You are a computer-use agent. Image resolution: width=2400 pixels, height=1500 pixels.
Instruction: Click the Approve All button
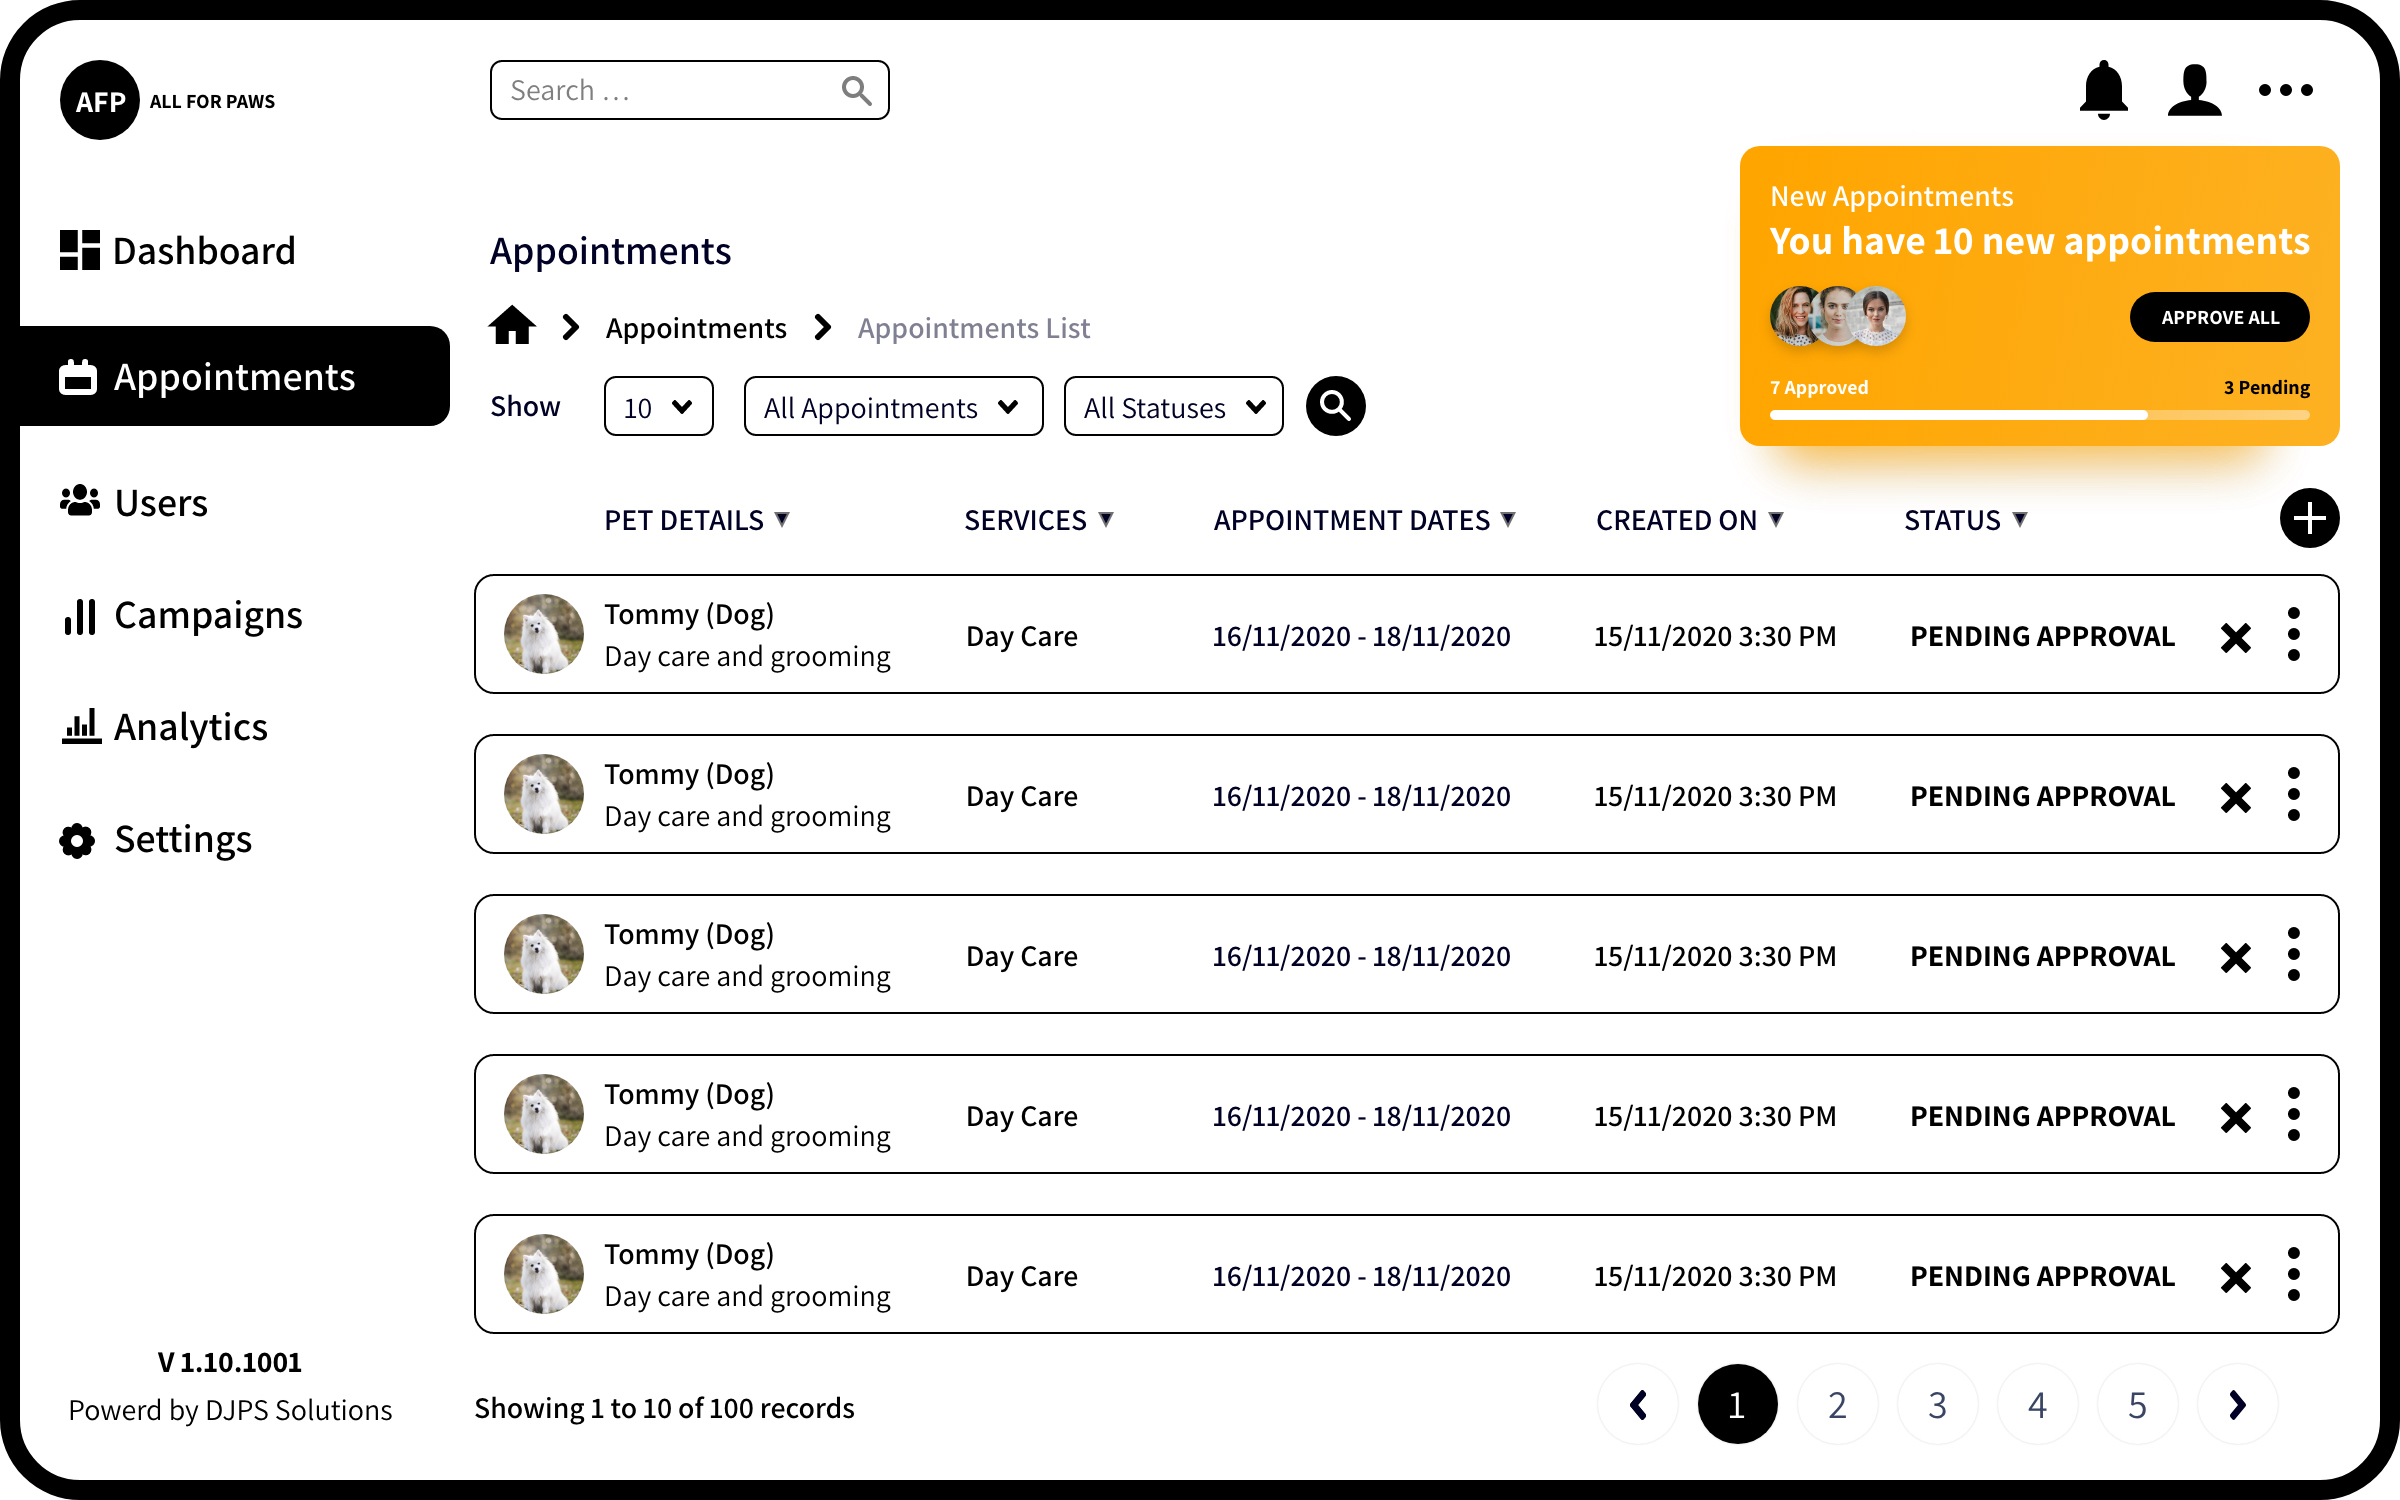[x=2219, y=317]
